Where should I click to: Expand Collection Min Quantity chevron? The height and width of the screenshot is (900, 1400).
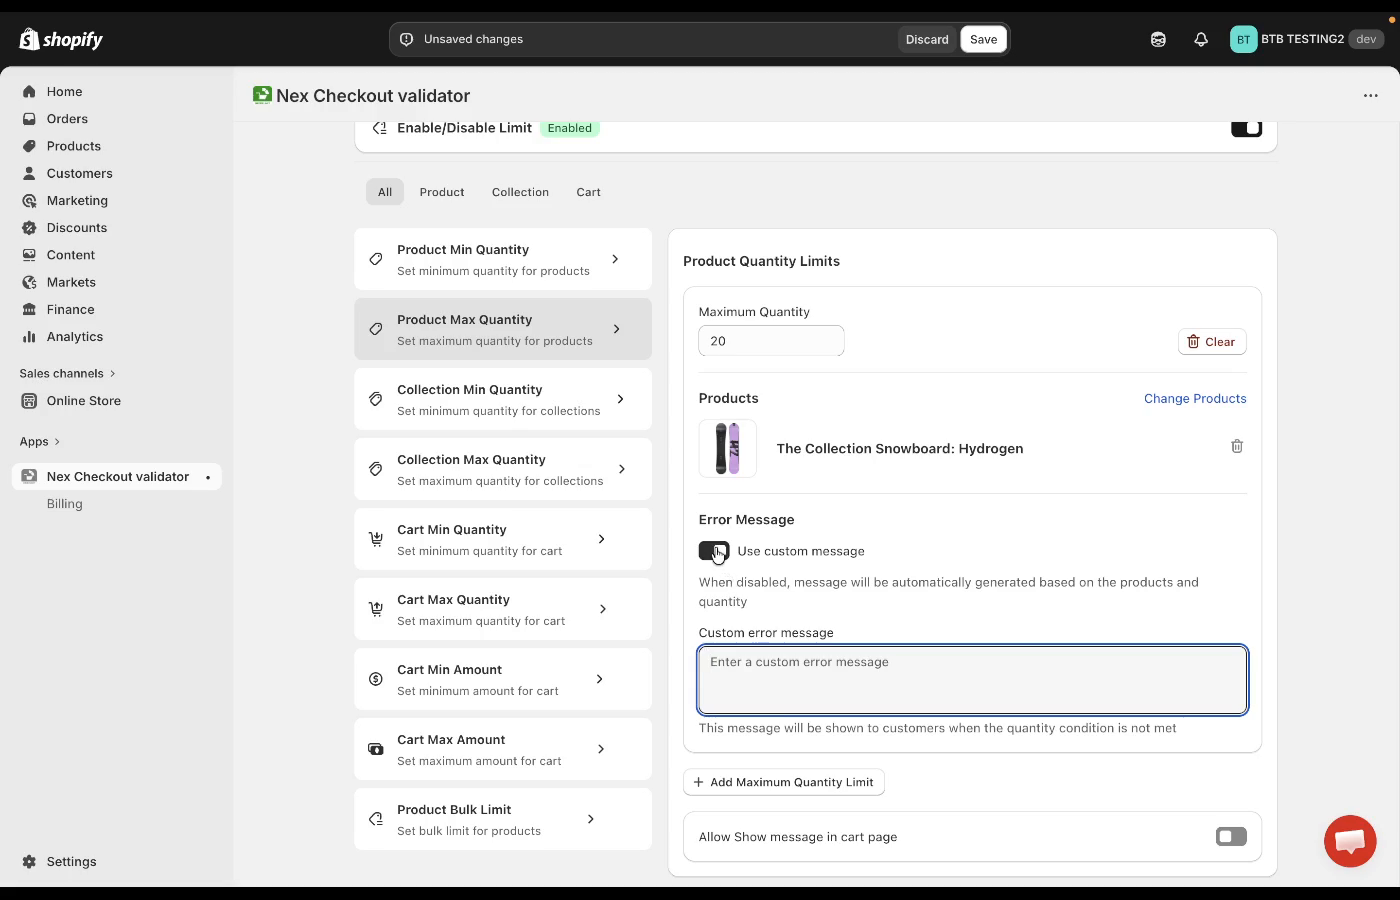621,399
